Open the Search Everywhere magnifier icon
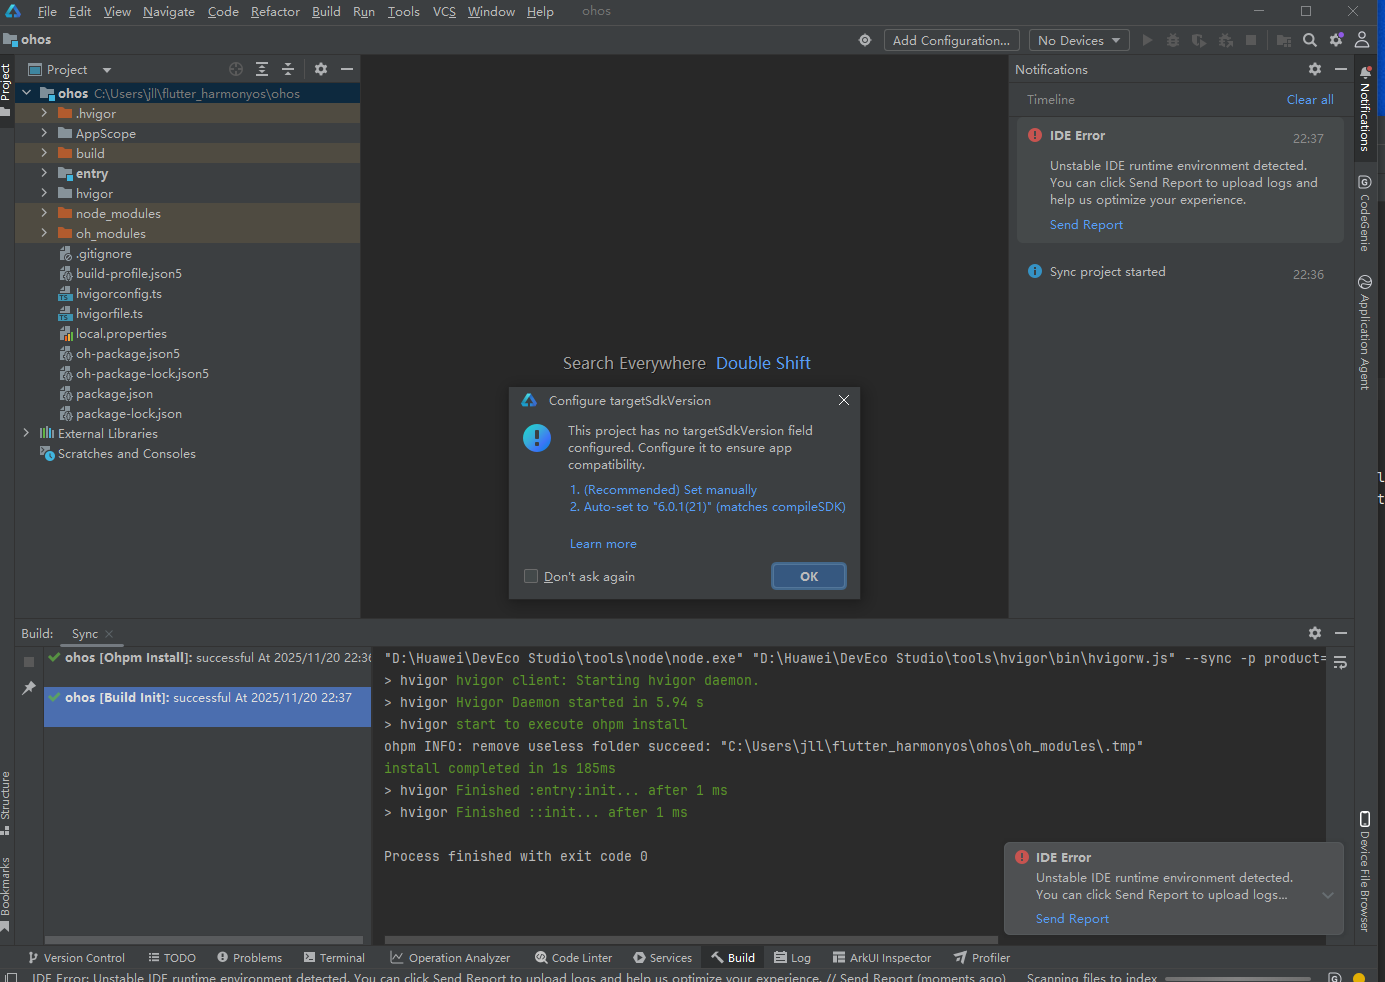The width and height of the screenshot is (1385, 982). (1310, 40)
